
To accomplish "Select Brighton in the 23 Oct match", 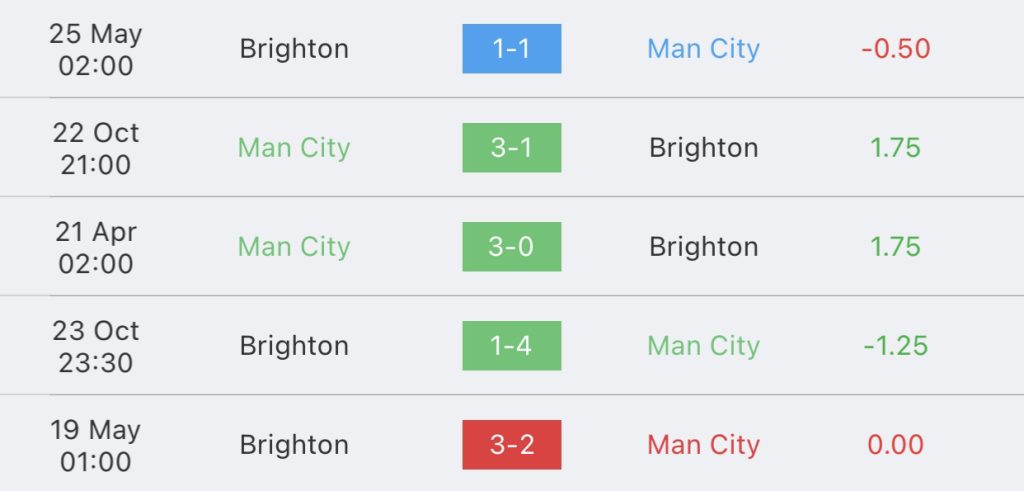I will [x=294, y=345].
